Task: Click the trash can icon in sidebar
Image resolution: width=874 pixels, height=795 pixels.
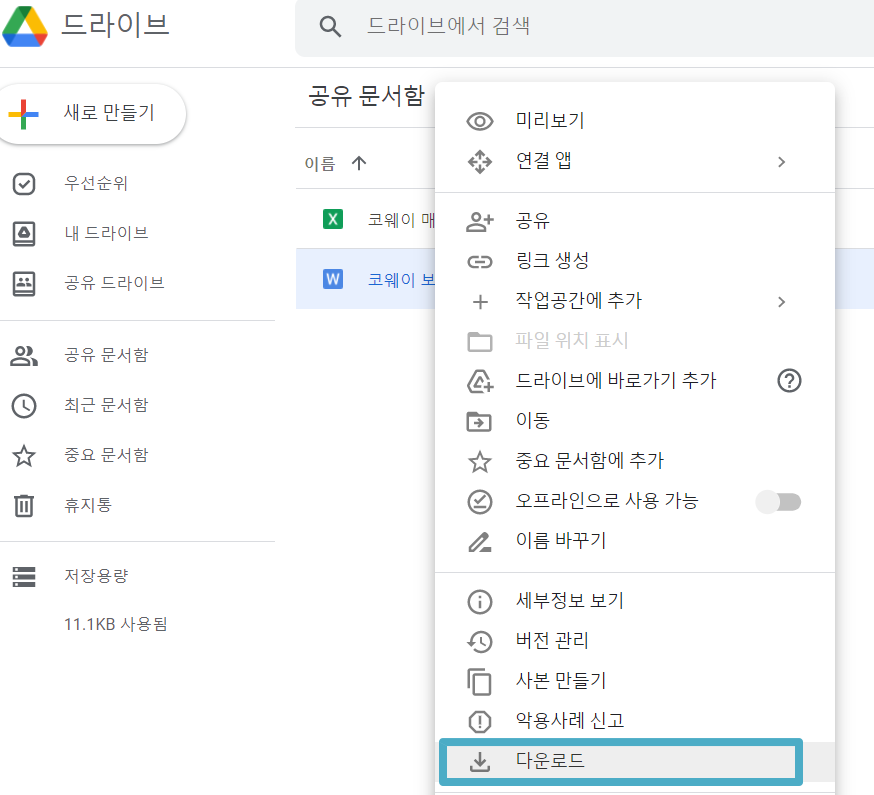Action: point(24,506)
